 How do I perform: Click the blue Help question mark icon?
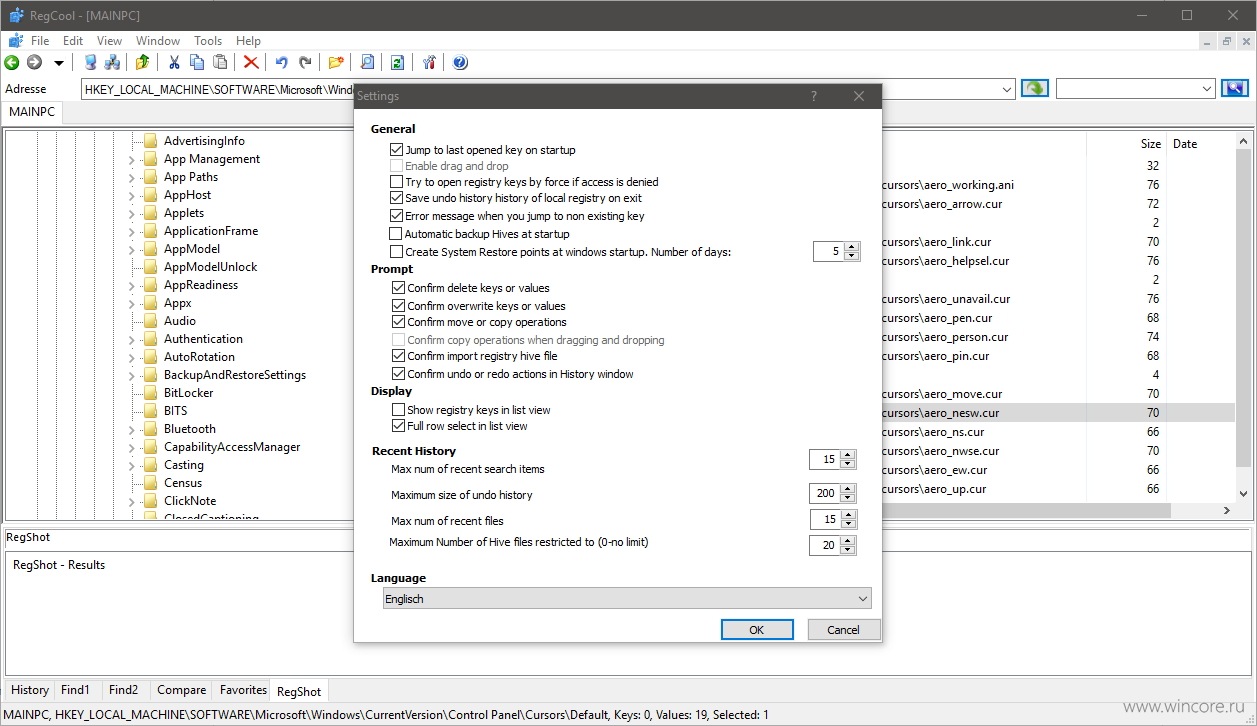click(x=460, y=62)
